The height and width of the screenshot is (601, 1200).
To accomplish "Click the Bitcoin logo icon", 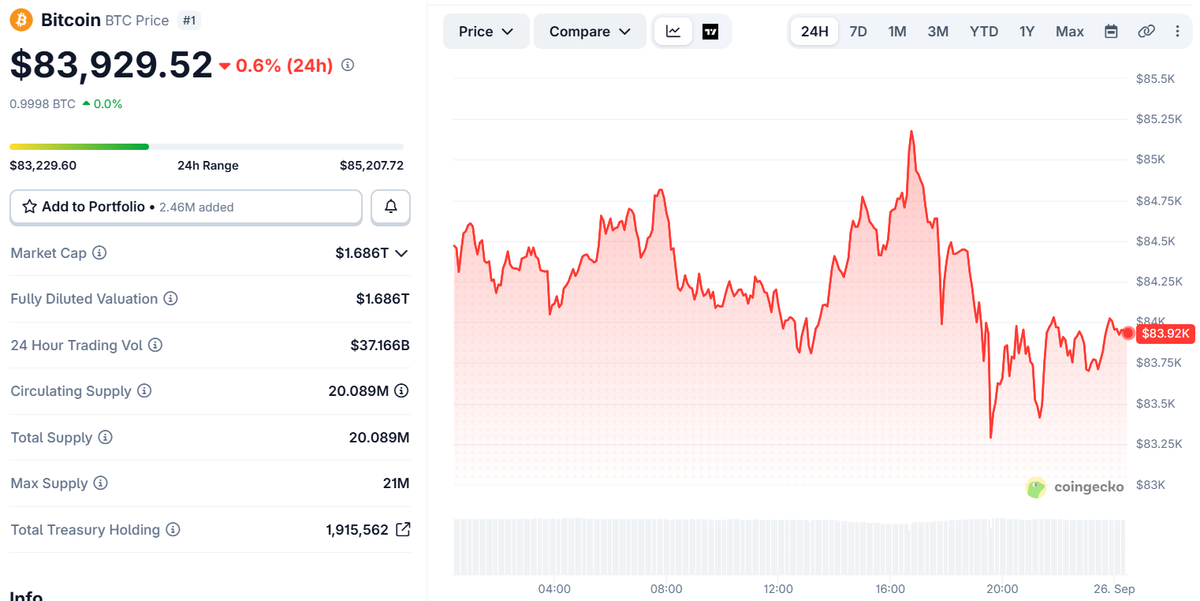I will point(22,20).
